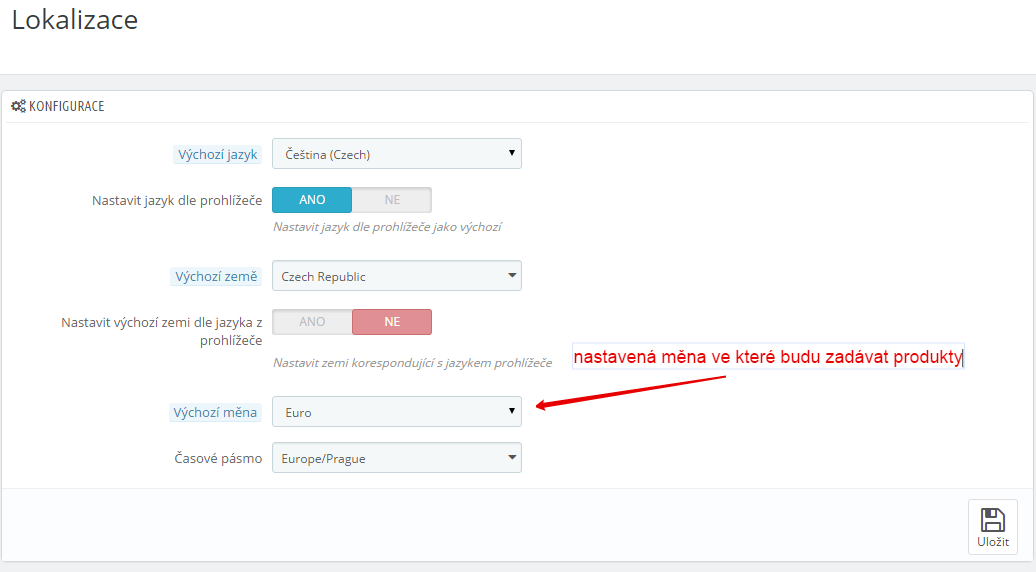Click the Výchozí měna label
Viewport: 1036px width, 572px height.
pos(215,412)
